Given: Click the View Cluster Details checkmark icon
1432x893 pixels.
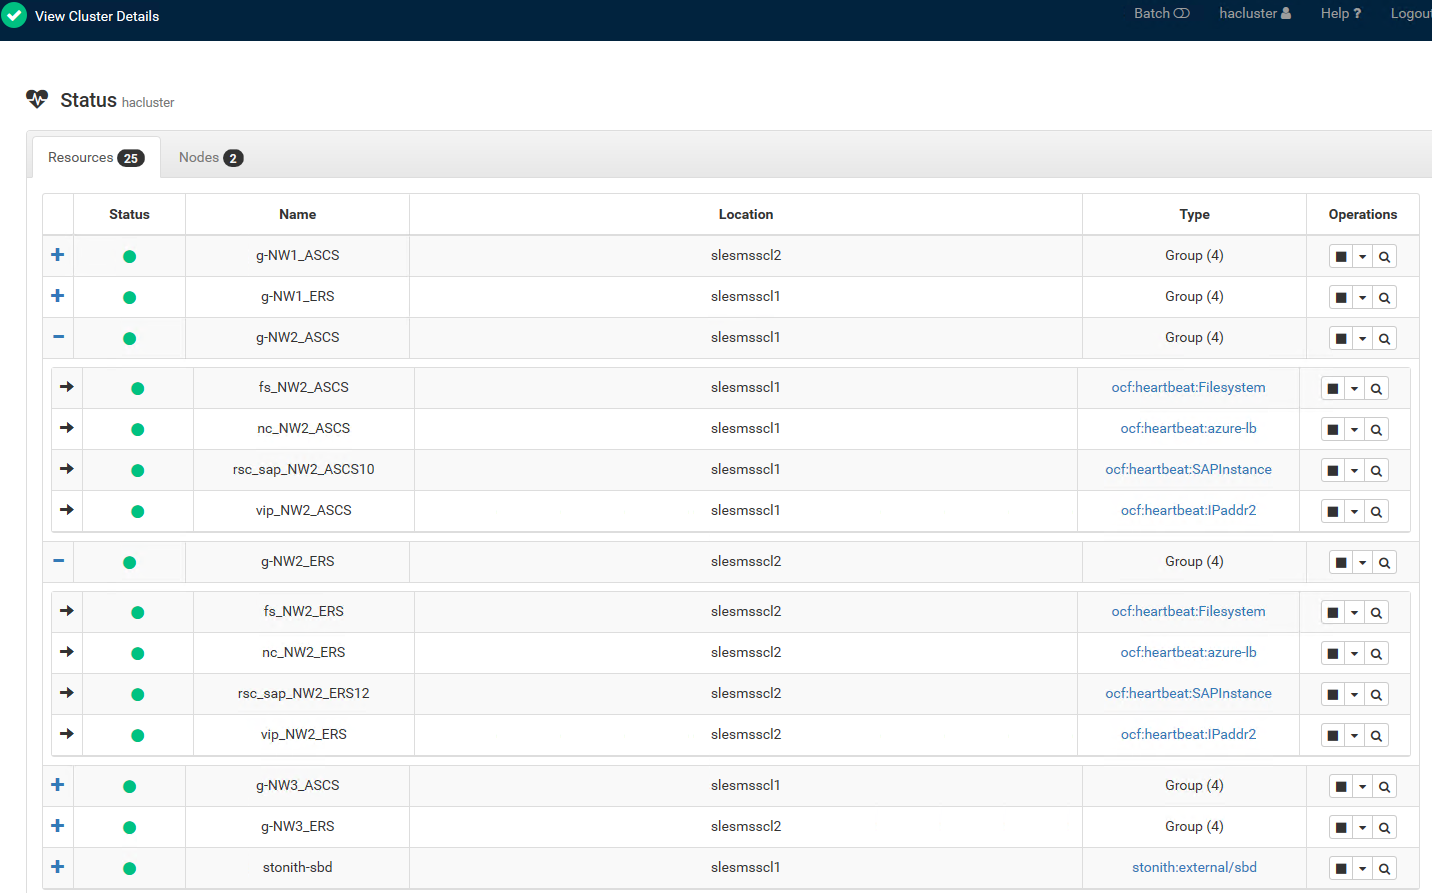Looking at the screenshot, I should point(14,16).
